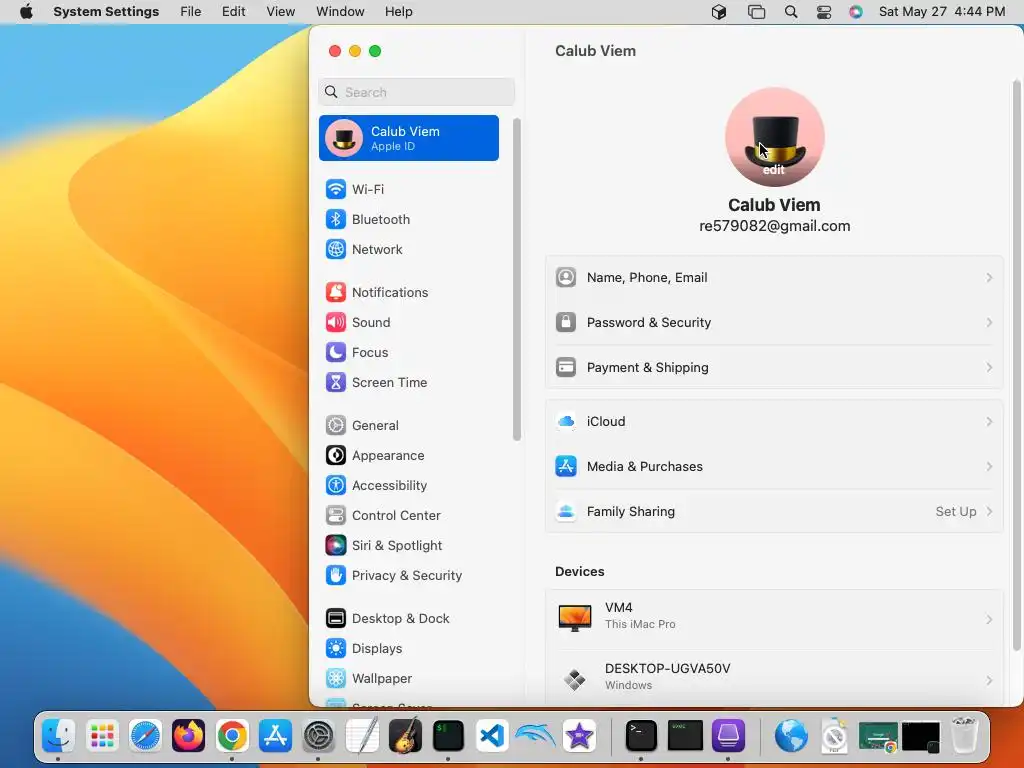Image resolution: width=1024 pixels, height=768 pixels.
Task: Open the File menu
Action: pyautogui.click(x=191, y=12)
